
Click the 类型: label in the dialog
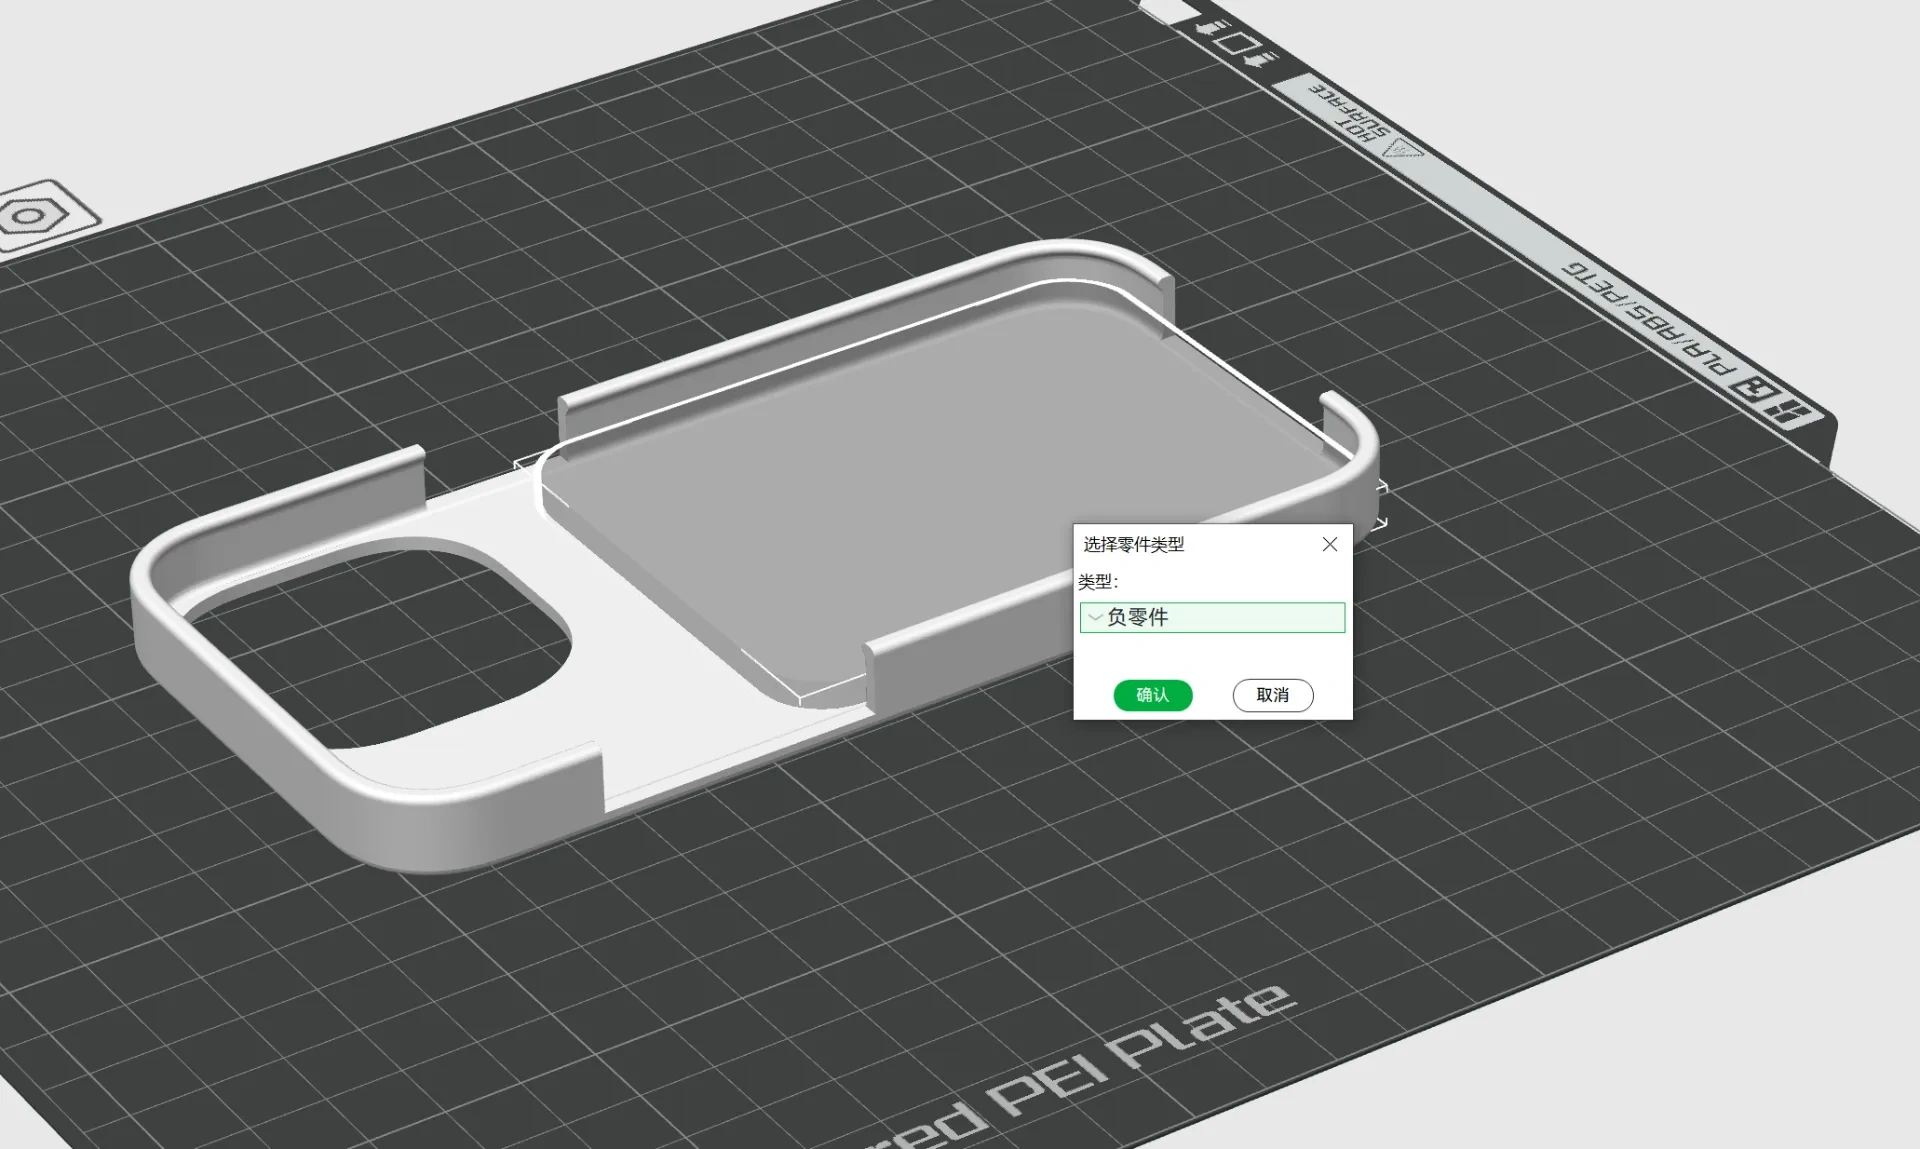(x=1097, y=581)
